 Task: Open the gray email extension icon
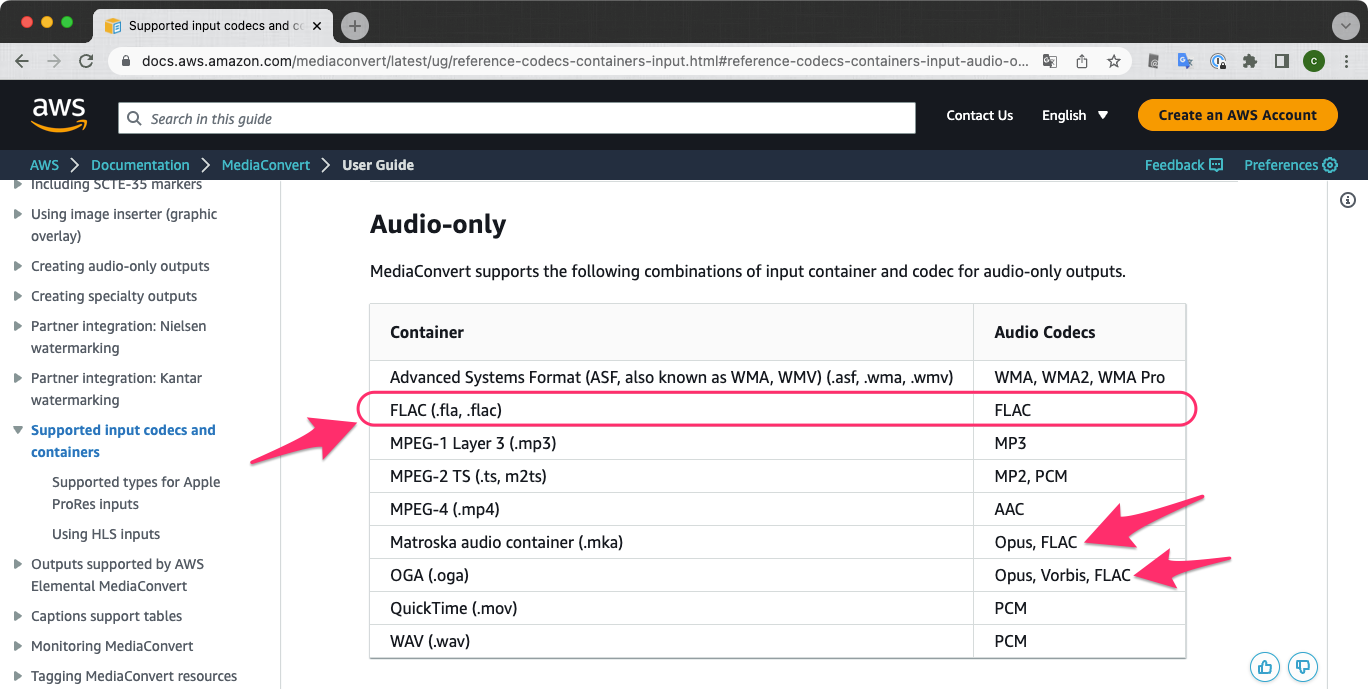pyautogui.click(x=1153, y=61)
